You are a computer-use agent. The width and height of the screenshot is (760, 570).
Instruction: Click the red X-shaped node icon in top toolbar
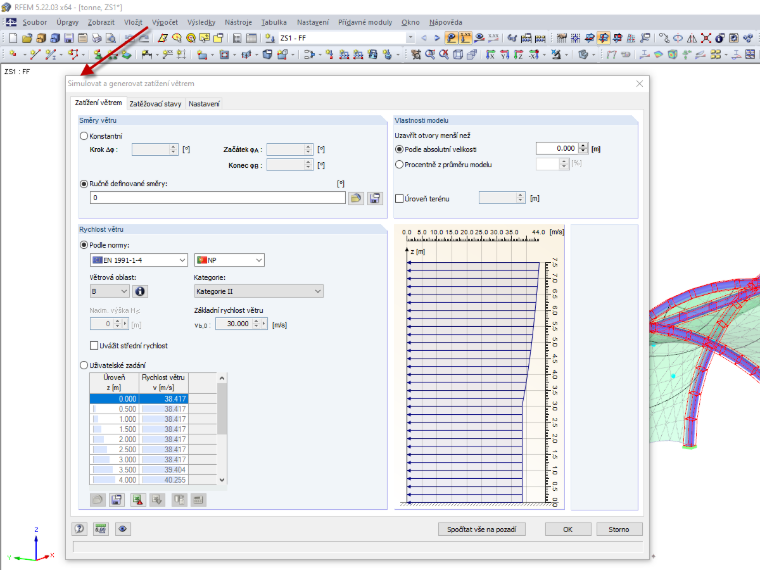pos(706,38)
